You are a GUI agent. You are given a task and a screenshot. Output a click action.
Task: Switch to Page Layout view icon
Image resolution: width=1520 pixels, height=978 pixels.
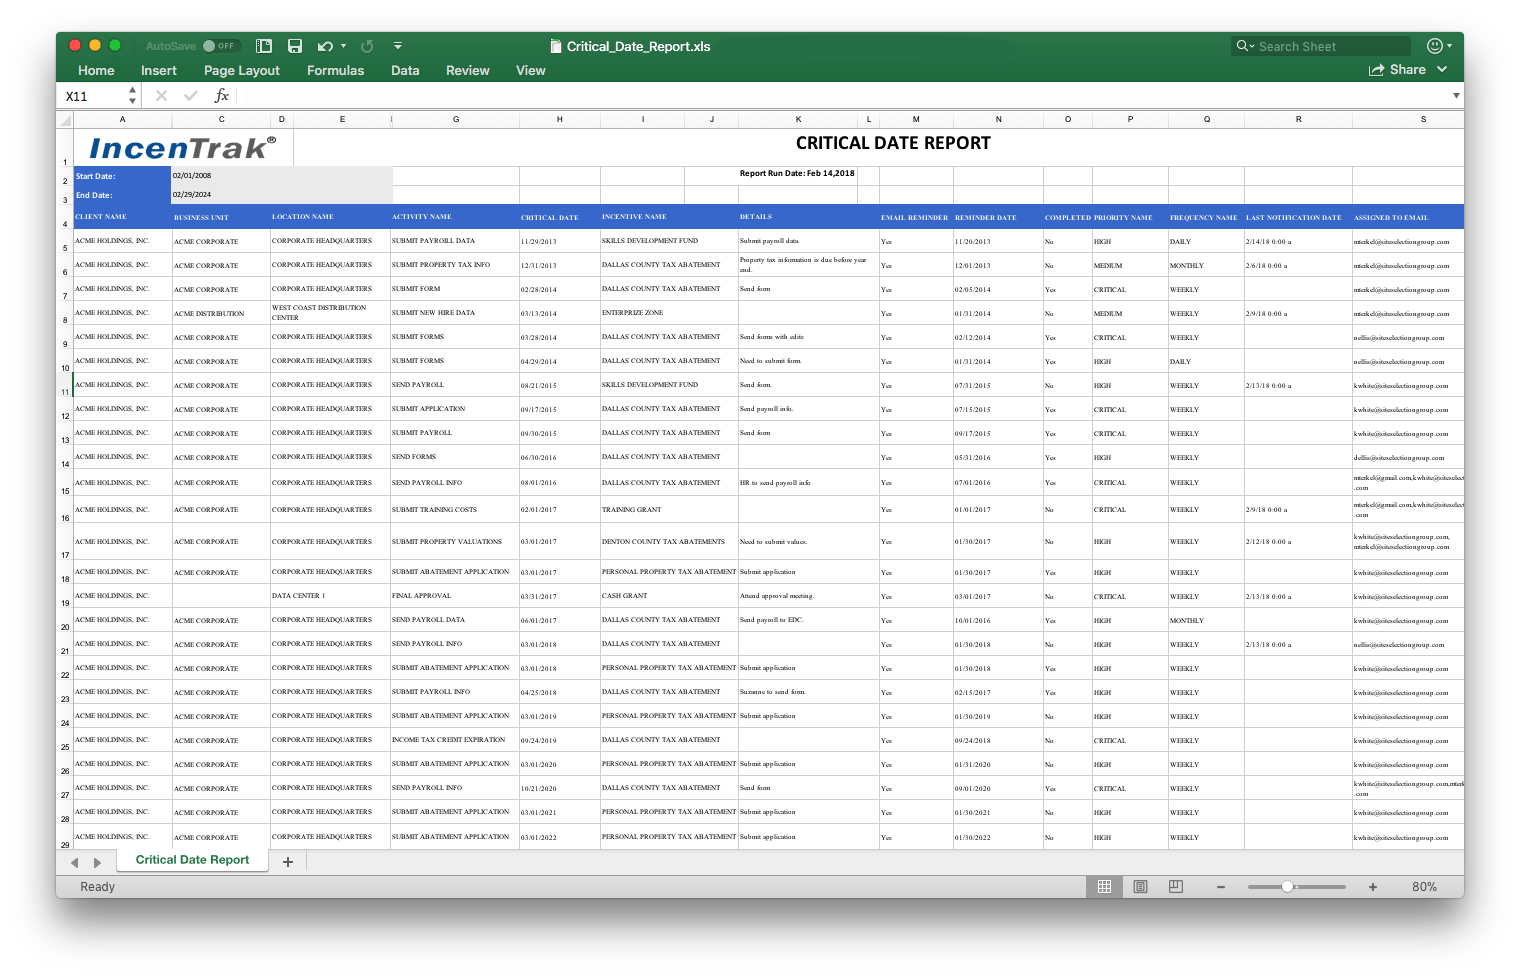[x=1140, y=887]
